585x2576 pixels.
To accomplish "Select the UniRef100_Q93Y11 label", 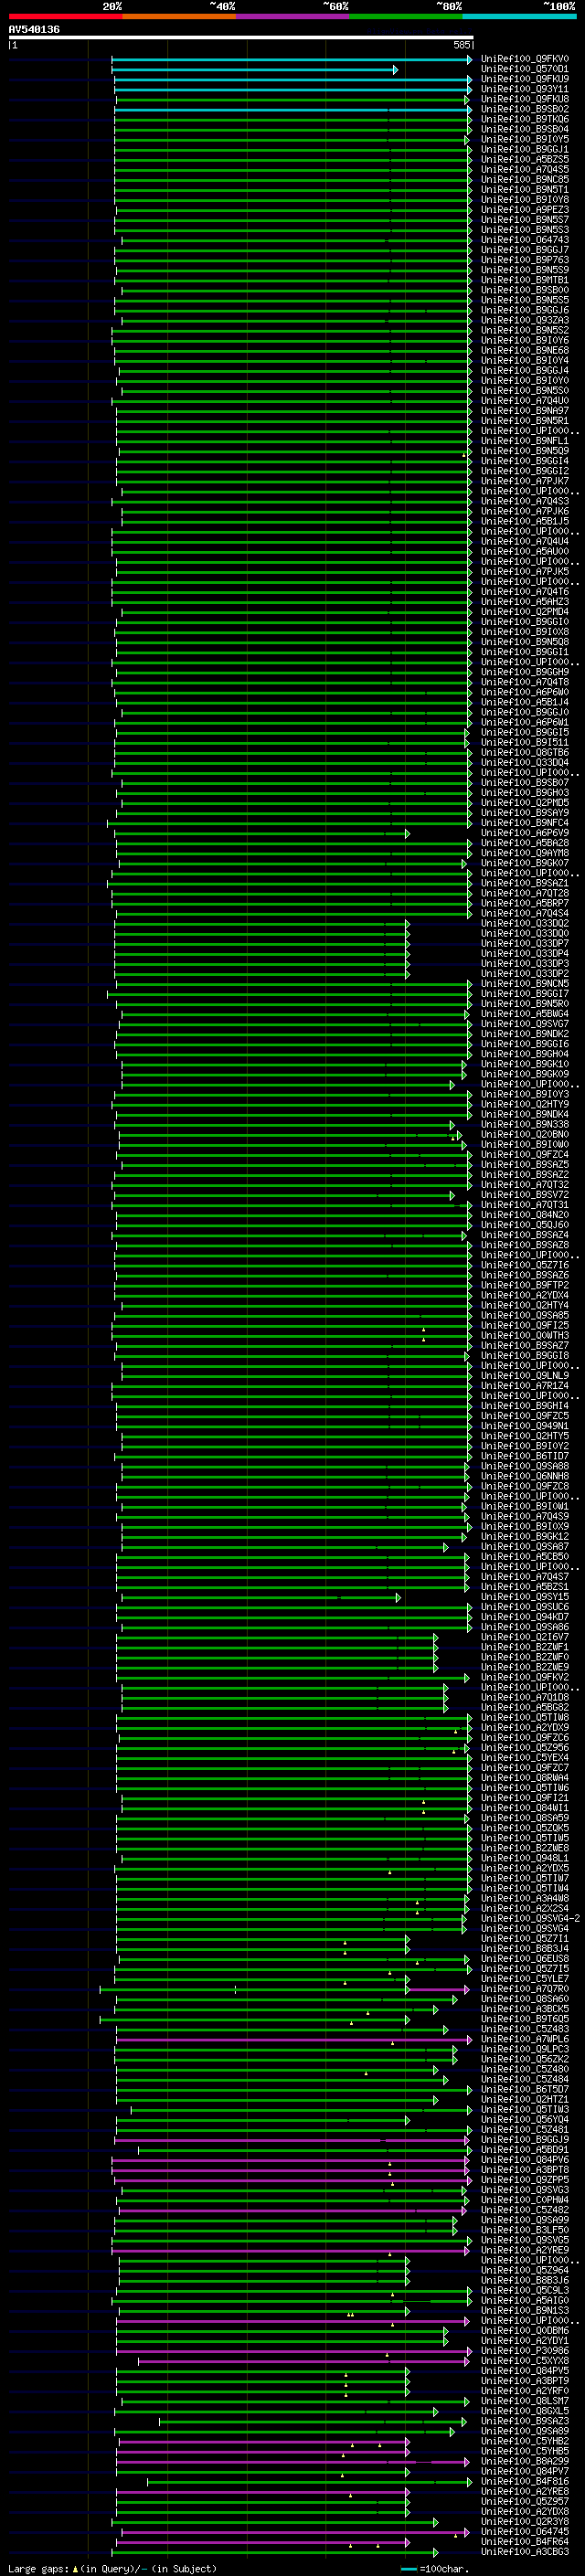I will pos(525,89).
